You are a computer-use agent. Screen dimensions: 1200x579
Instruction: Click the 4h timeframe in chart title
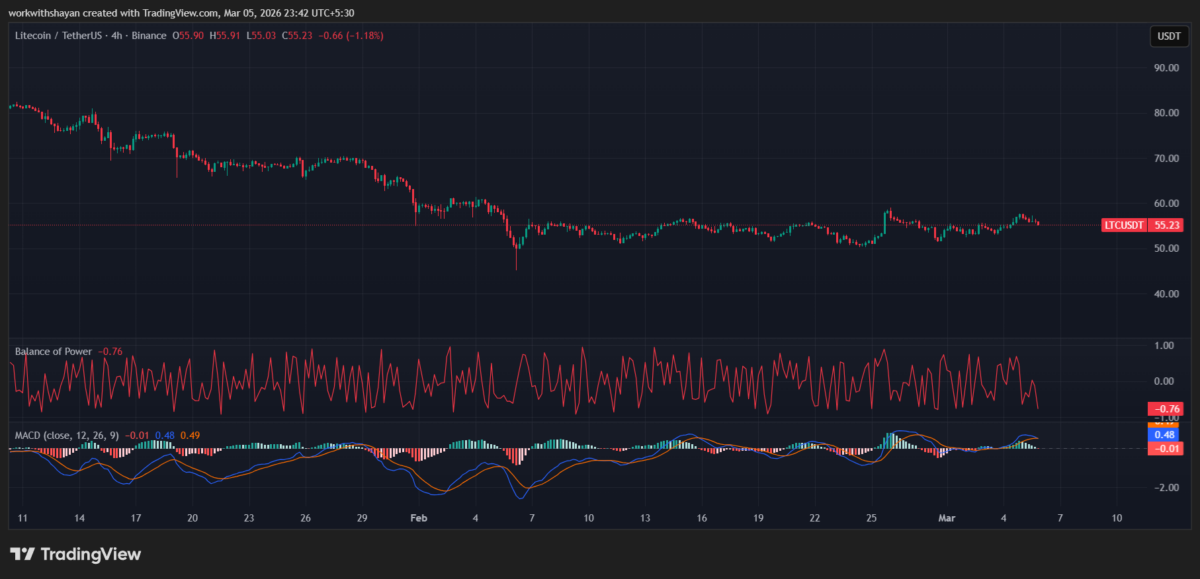point(120,36)
